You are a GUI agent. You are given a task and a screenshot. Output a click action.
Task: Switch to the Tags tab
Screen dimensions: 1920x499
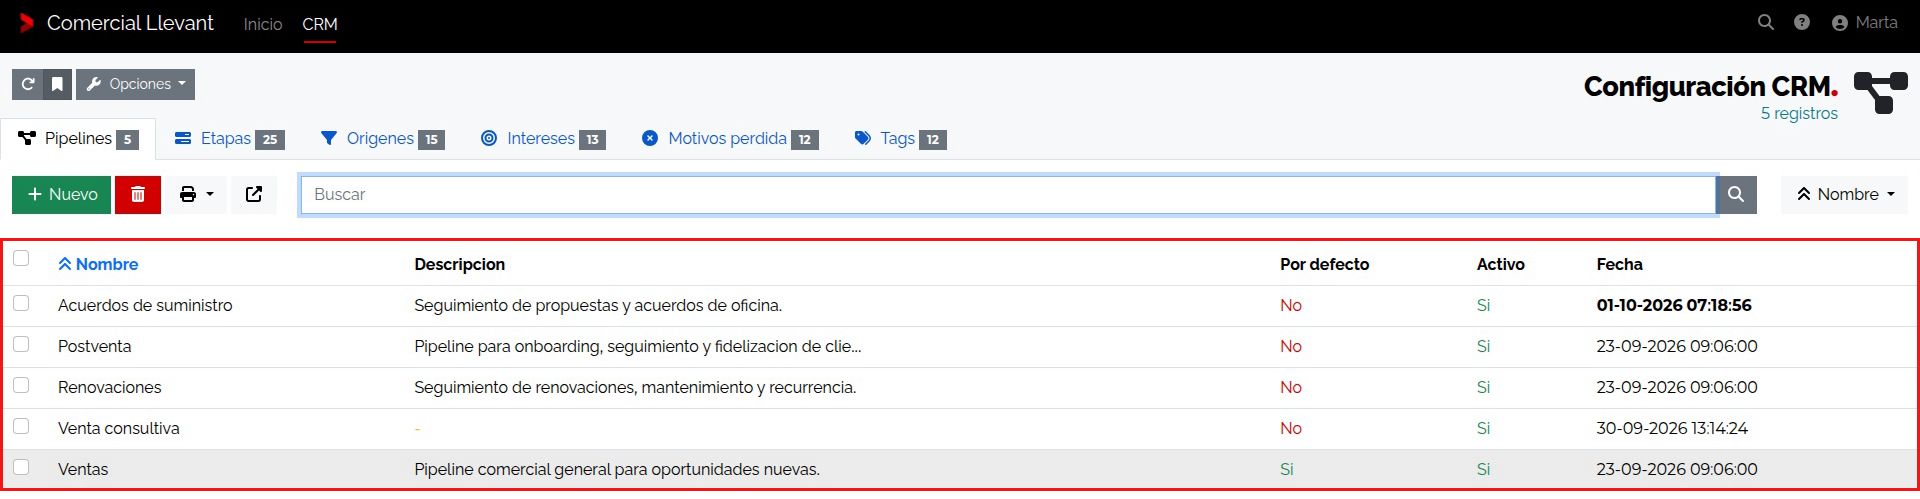[900, 138]
